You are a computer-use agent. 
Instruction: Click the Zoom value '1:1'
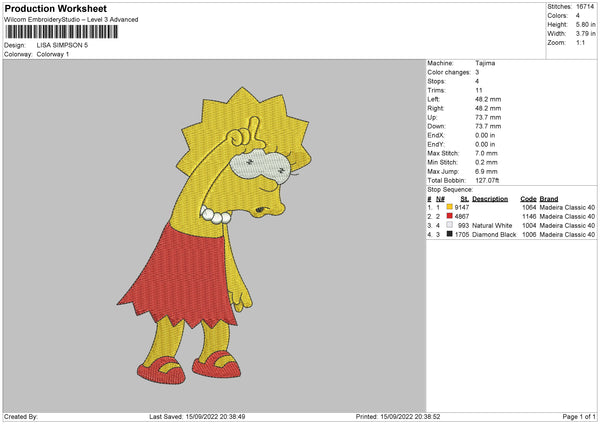coord(580,42)
